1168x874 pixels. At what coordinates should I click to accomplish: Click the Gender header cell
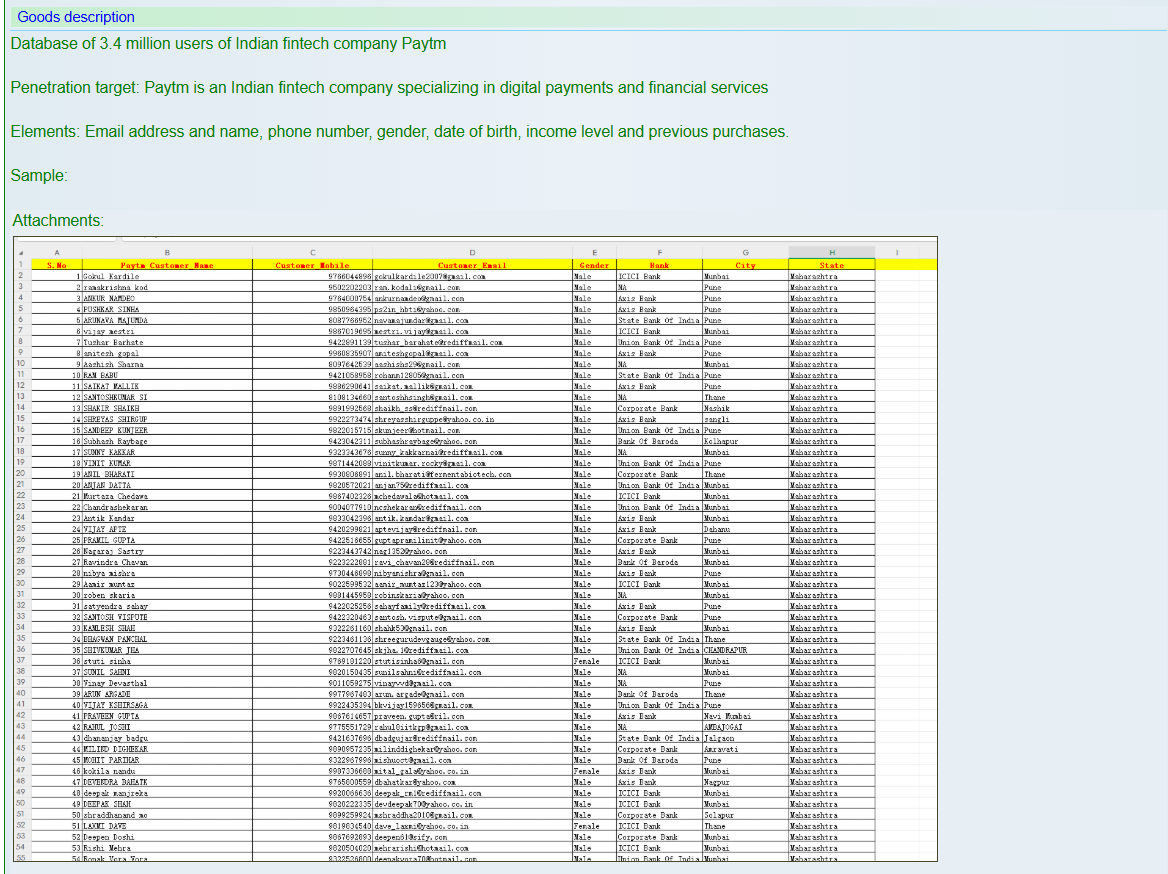click(x=594, y=265)
